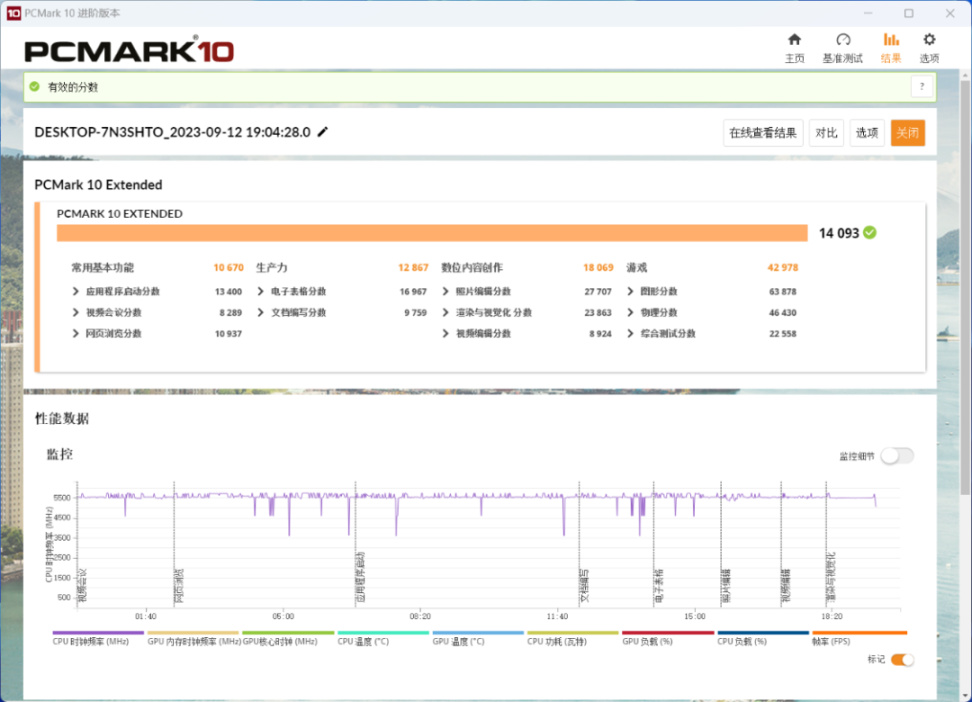Click the PCMark 10 title bar app icon
The width and height of the screenshot is (972, 702).
[13, 13]
